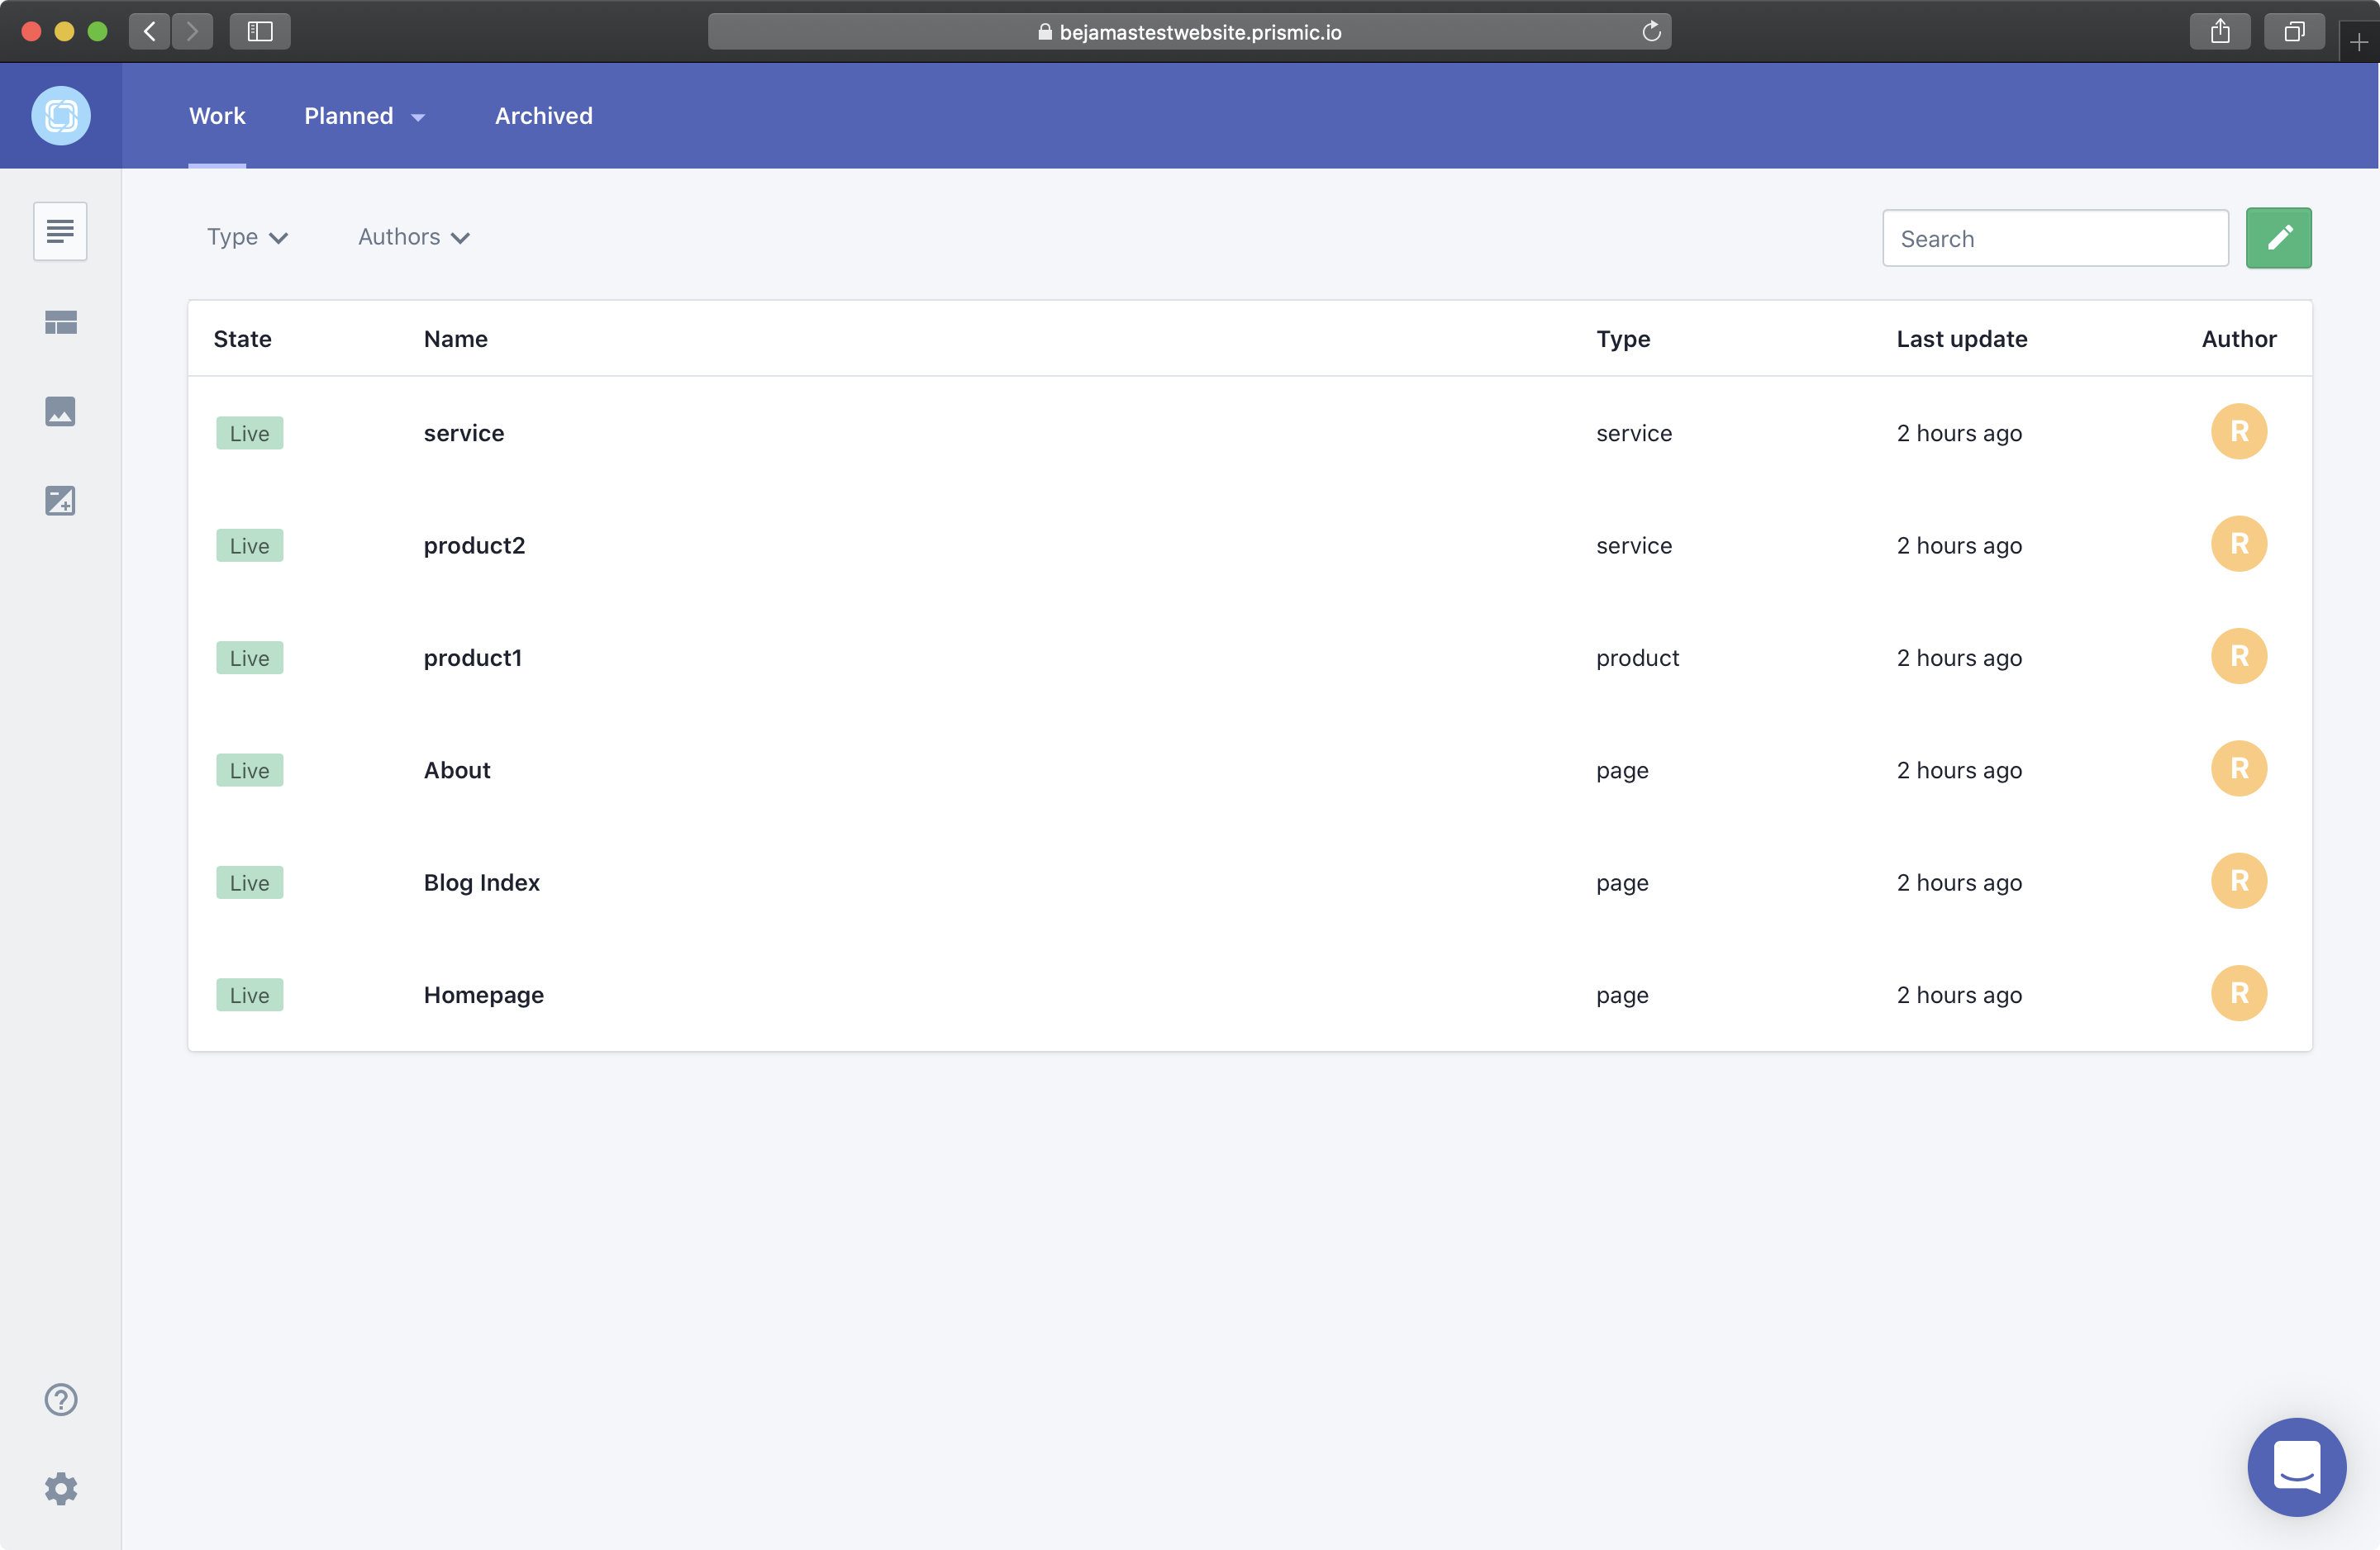This screenshot has width=2380, height=1550.
Task: Click the Prismic workspace logo
Action: (x=61, y=115)
